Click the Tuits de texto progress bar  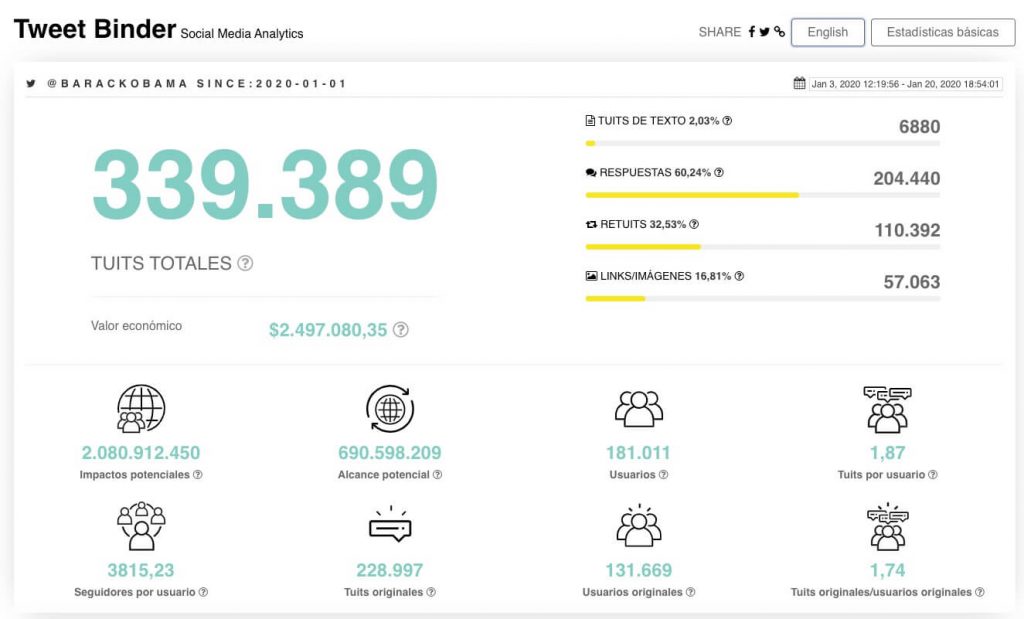pos(763,143)
